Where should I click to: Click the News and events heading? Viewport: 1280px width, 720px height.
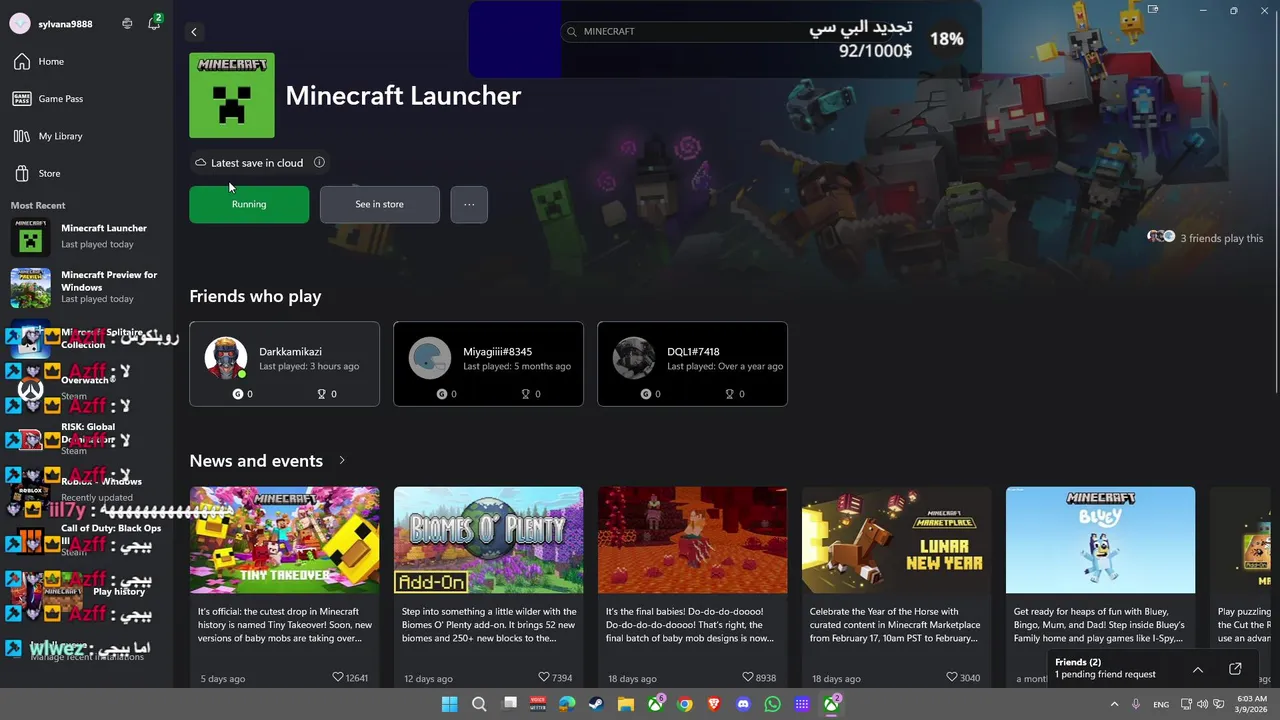(x=256, y=461)
